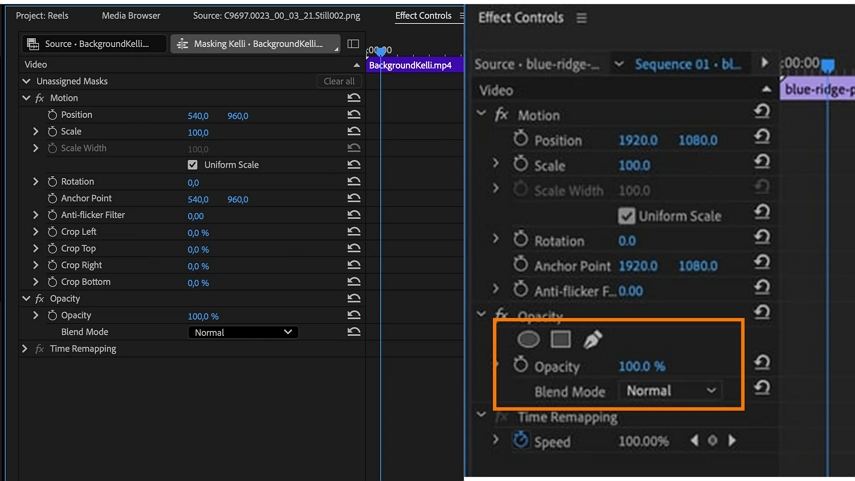
Task: Expand Crop Top parameter
Action: (x=35, y=249)
